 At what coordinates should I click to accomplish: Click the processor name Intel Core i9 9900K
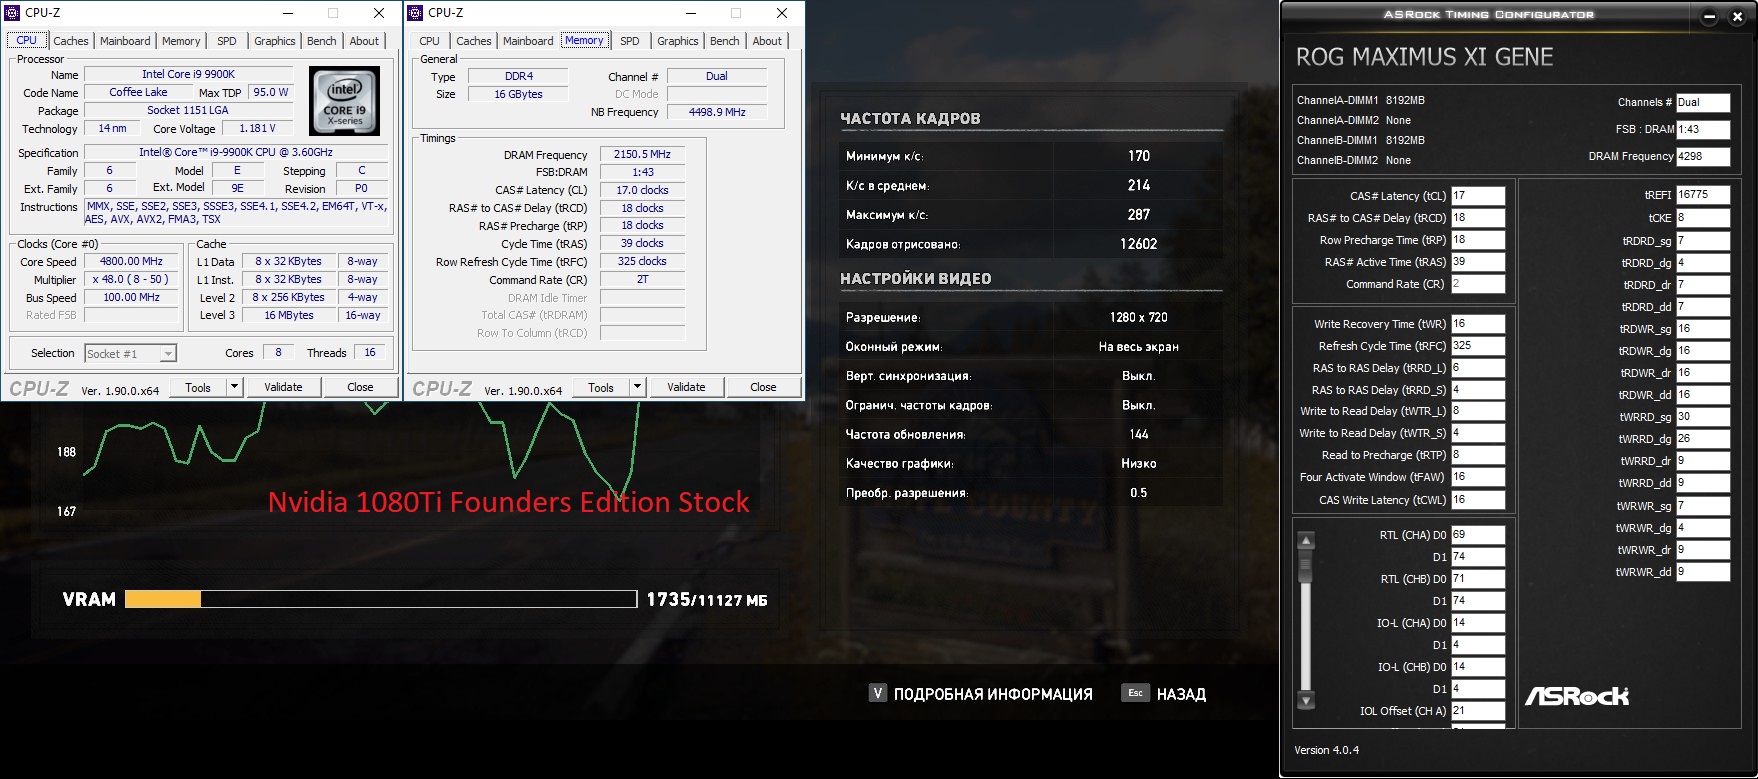coord(188,74)
